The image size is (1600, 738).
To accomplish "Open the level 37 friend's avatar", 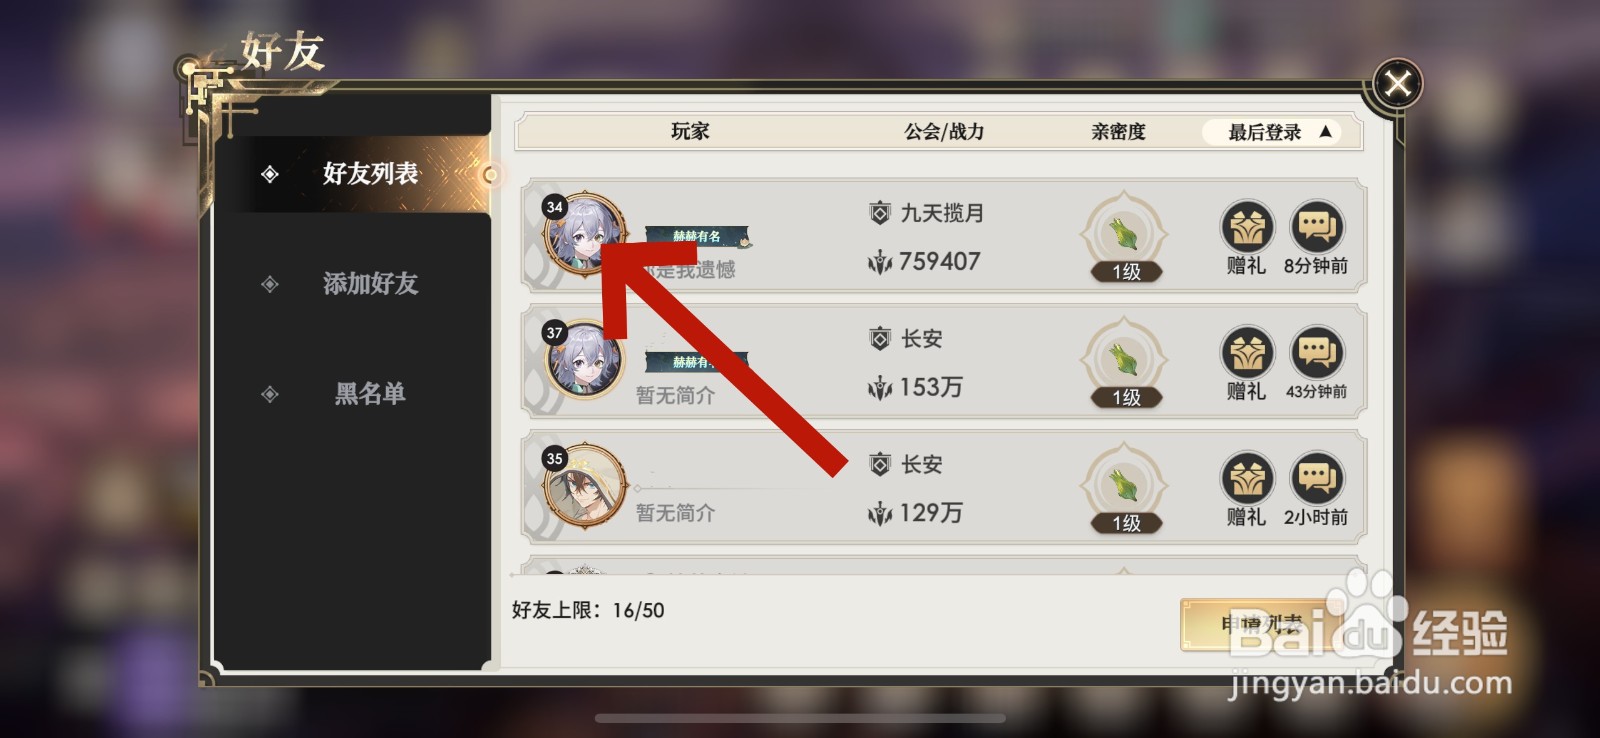I will tap(584, 360).
